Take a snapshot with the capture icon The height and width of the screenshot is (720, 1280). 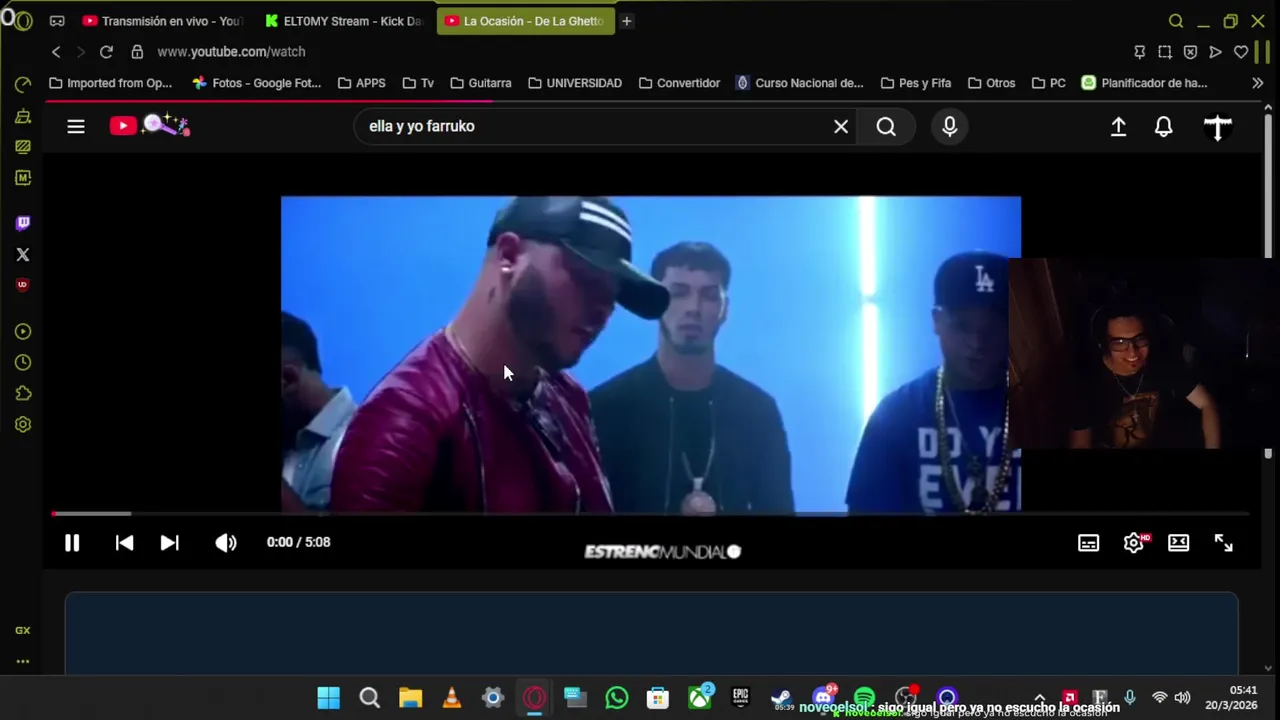[1165, 52]
